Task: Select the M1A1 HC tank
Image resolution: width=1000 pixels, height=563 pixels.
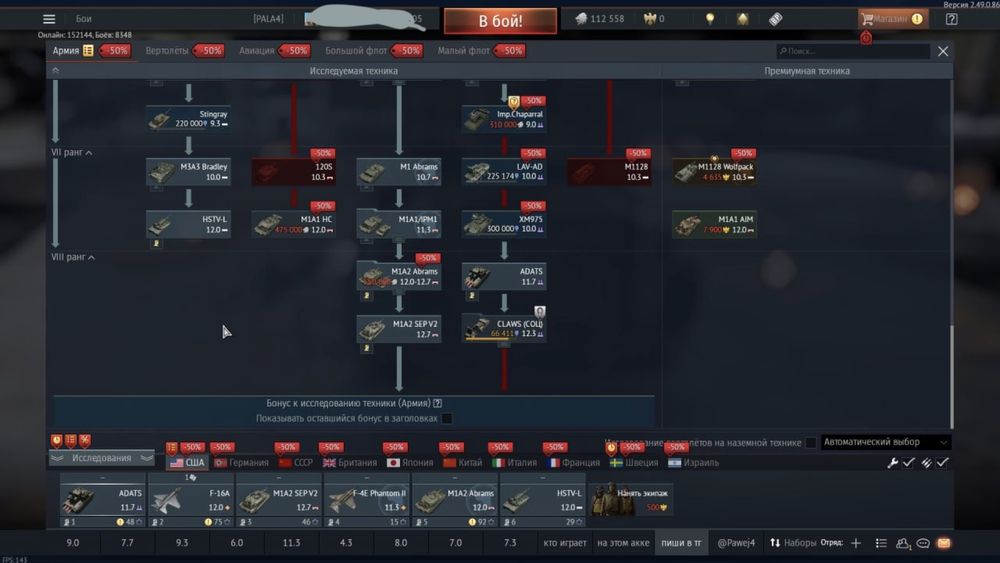Action: click(293, 224)
